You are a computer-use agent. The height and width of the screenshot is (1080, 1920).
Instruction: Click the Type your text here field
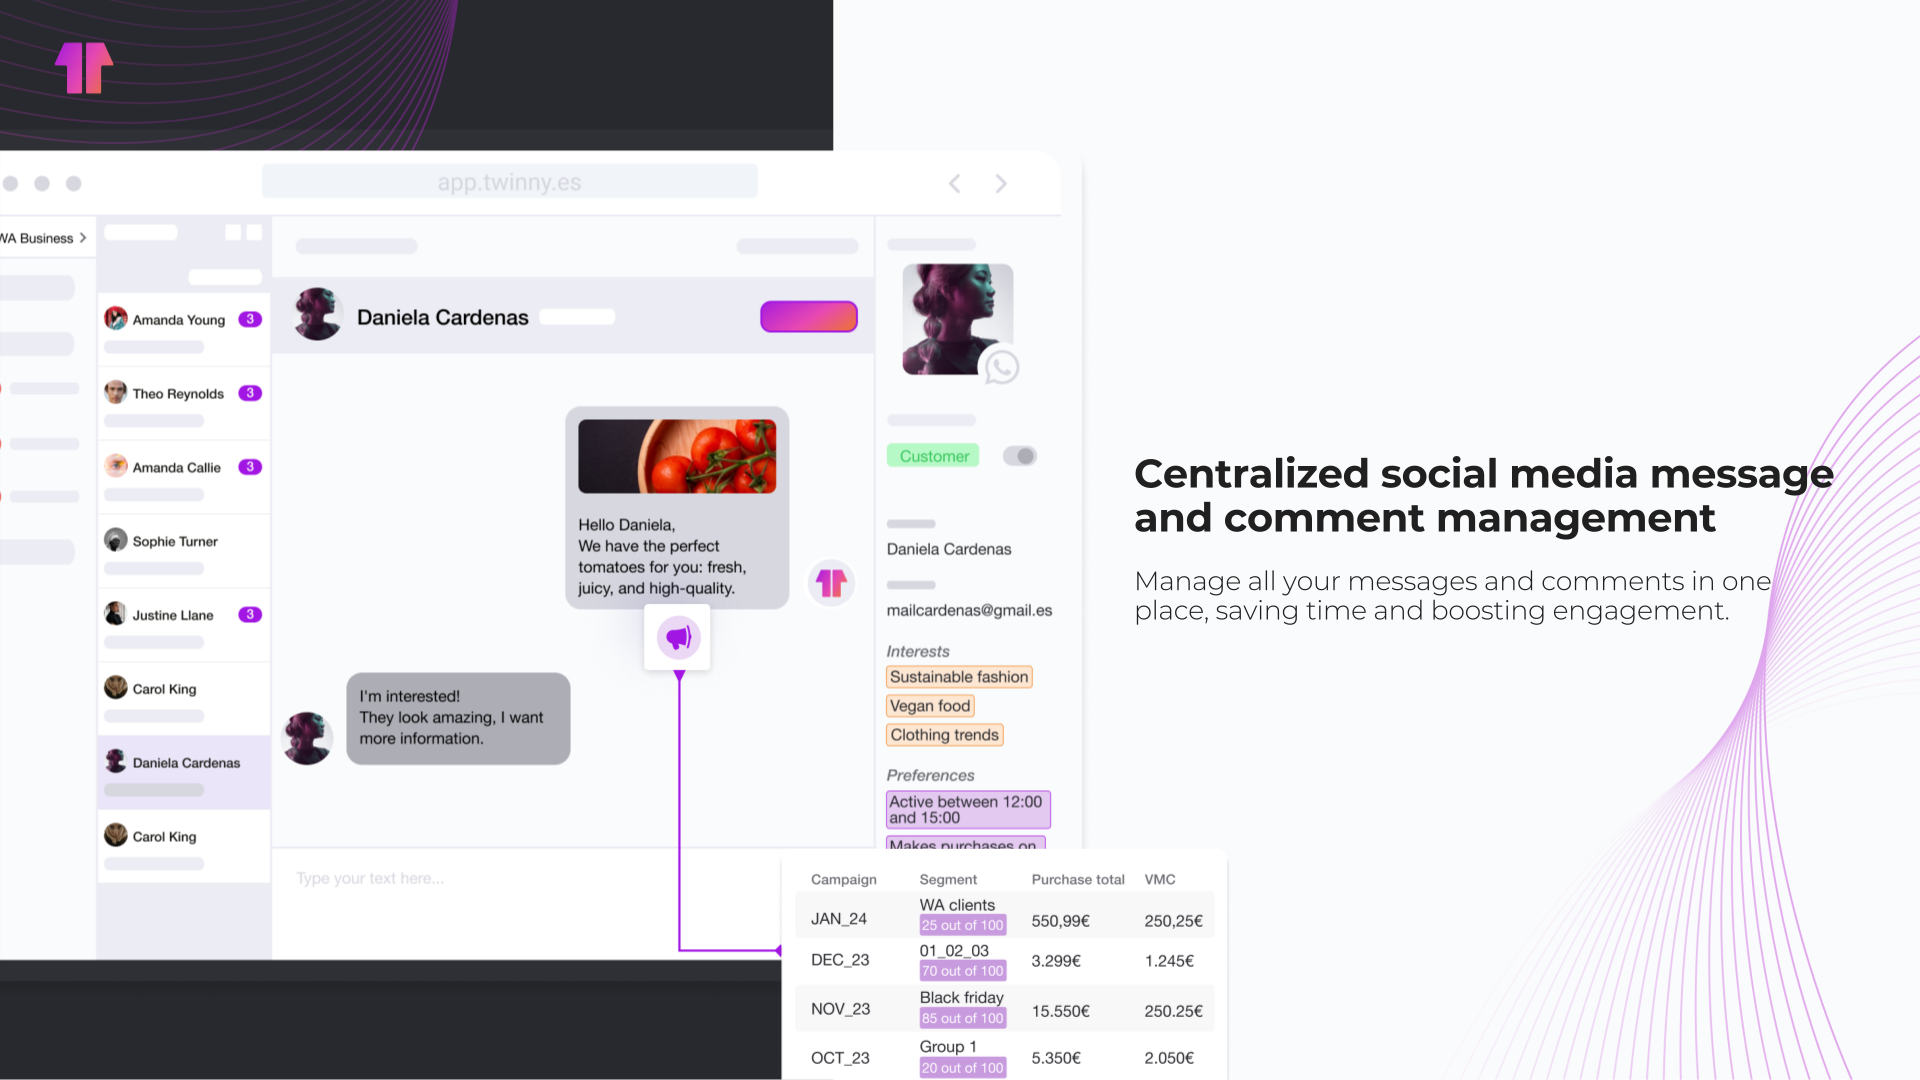coord(370,878)
